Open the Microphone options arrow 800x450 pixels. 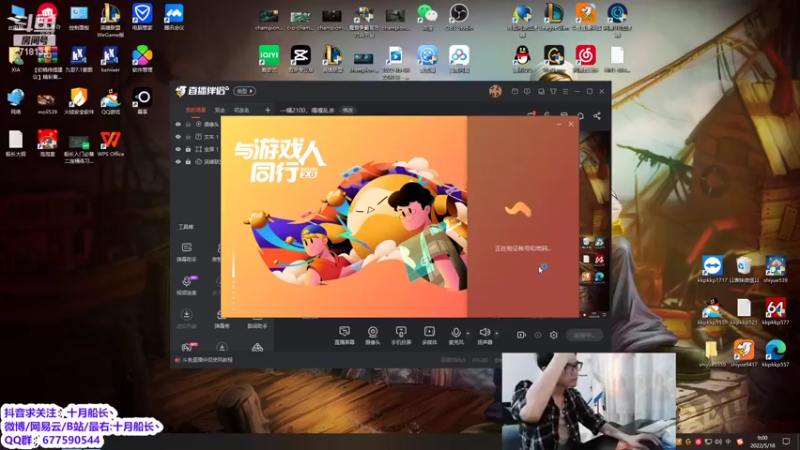pyautogui.click(x=468, y=334)
